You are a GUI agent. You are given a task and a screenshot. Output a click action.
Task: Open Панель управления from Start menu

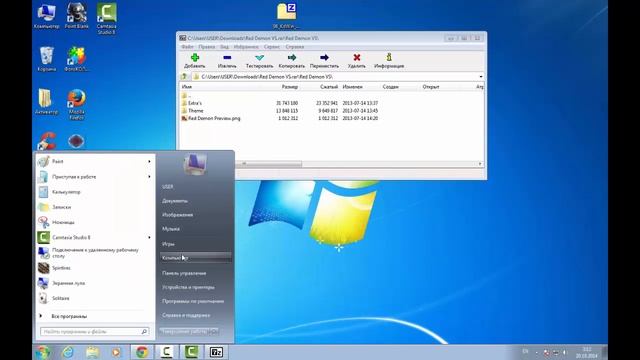(184, 273)
